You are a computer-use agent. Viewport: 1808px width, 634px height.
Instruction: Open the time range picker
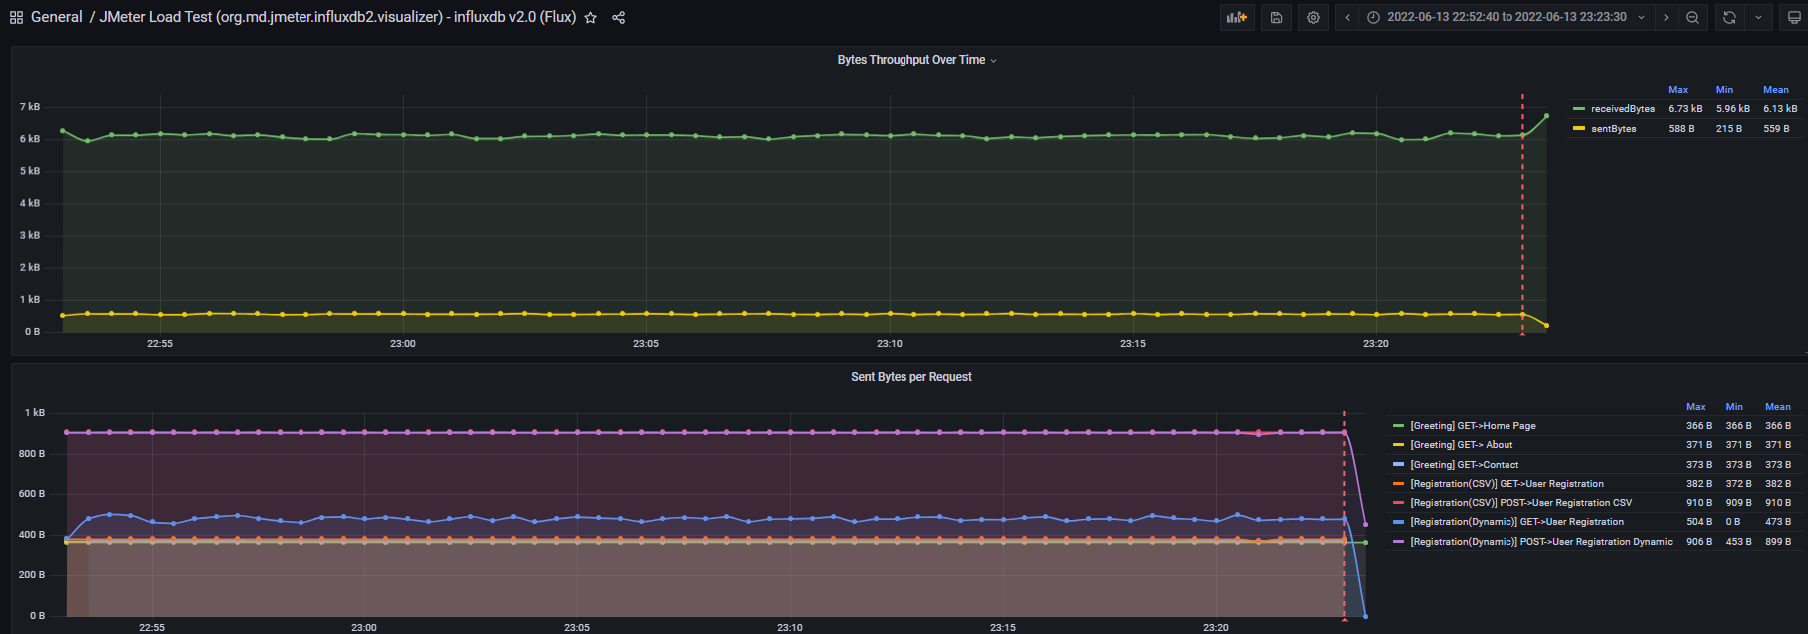pos(1506,17)
